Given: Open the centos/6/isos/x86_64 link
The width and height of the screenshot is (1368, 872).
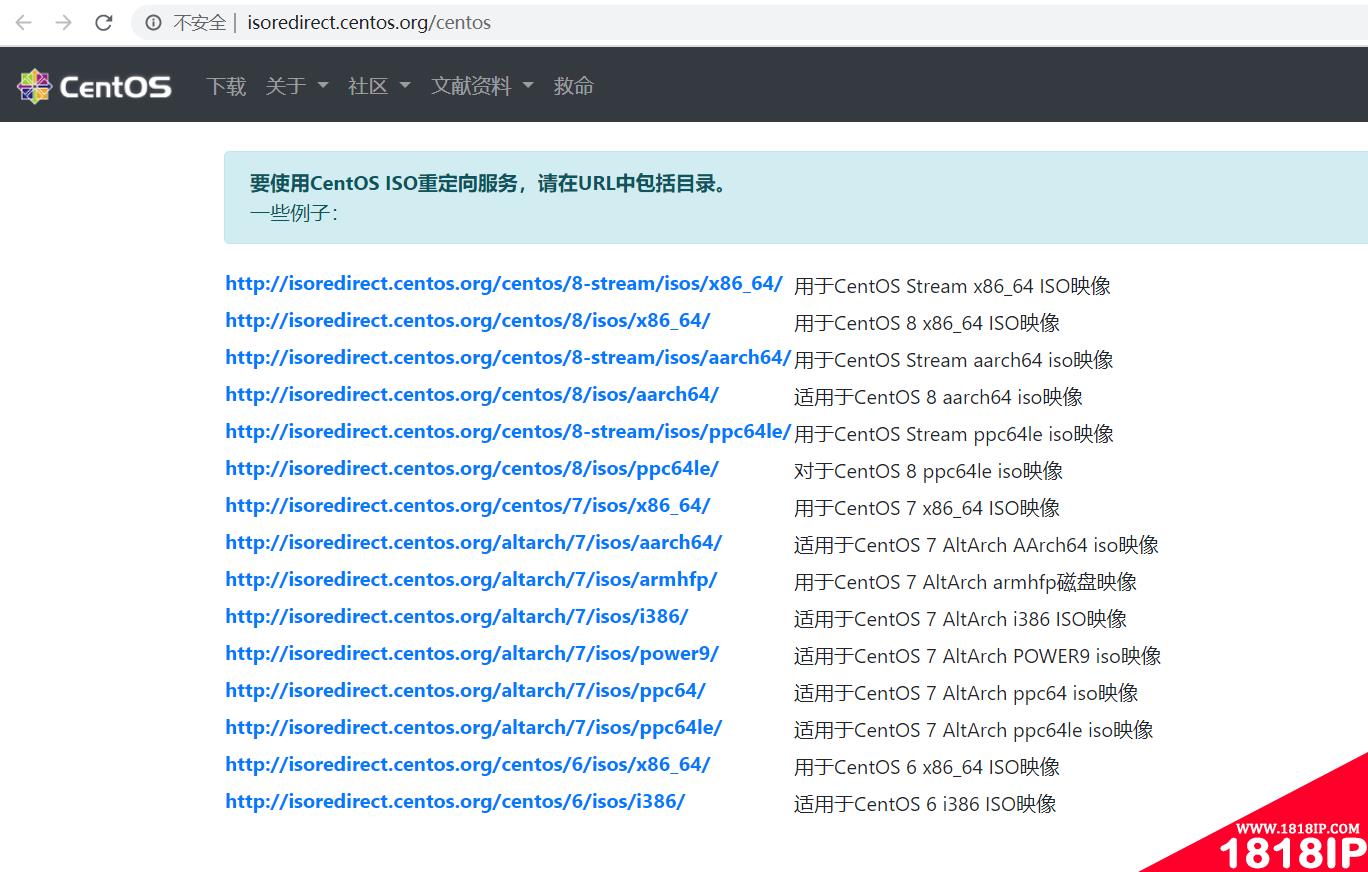Looking at the screenshot, I should coord(468,765).
